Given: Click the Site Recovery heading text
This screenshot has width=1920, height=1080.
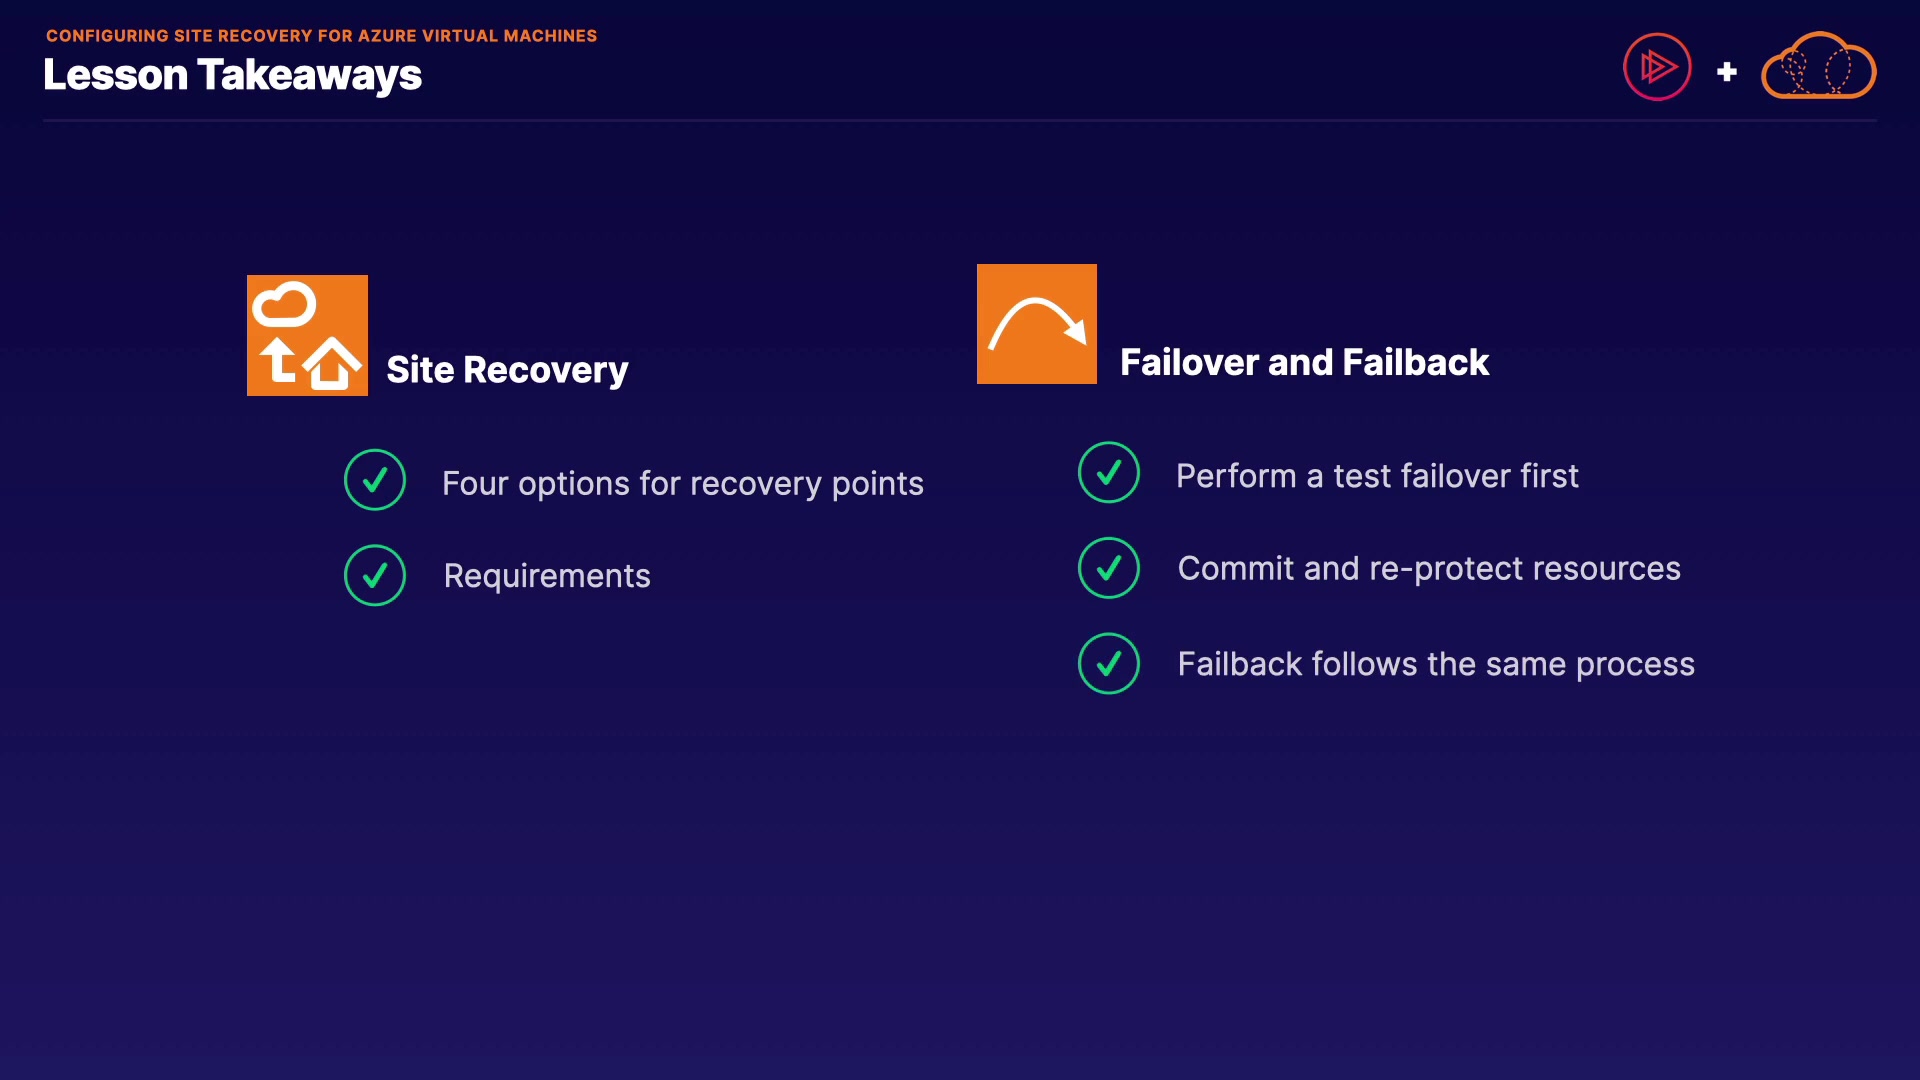Looking at the screenshot, I should [x=507, y=370].
